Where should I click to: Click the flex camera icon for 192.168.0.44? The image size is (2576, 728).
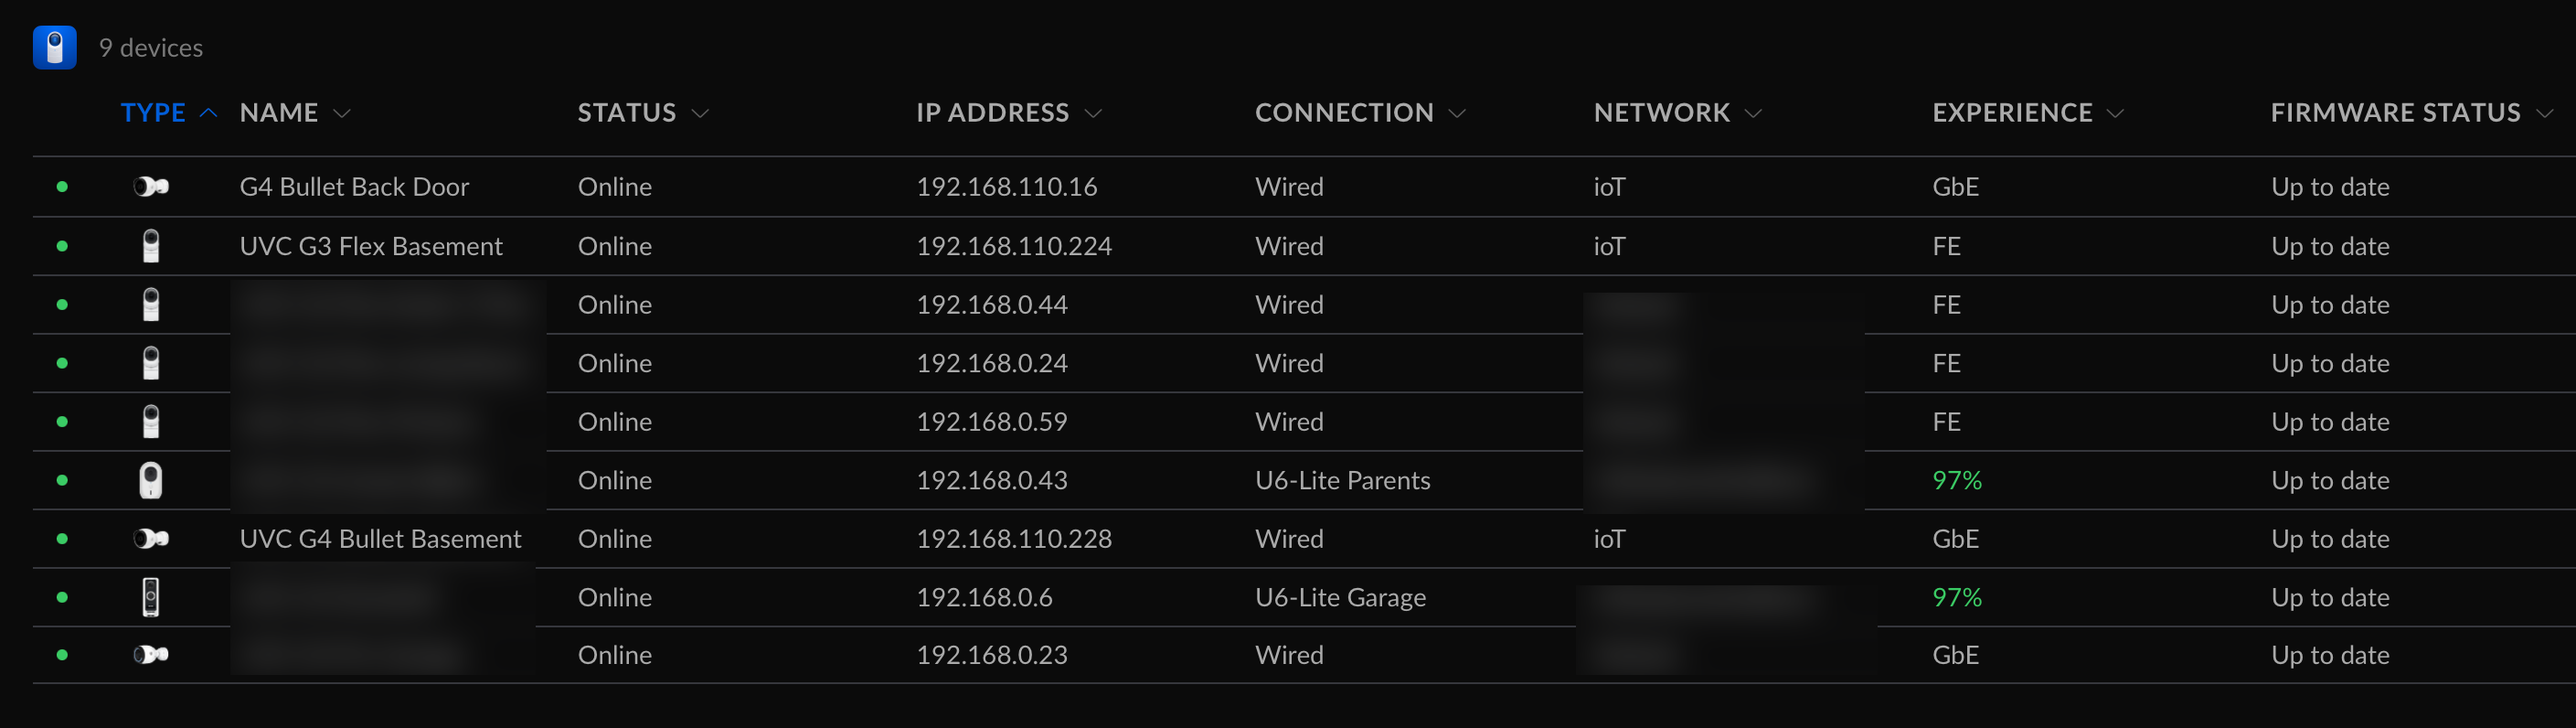[x=151, y=304]
